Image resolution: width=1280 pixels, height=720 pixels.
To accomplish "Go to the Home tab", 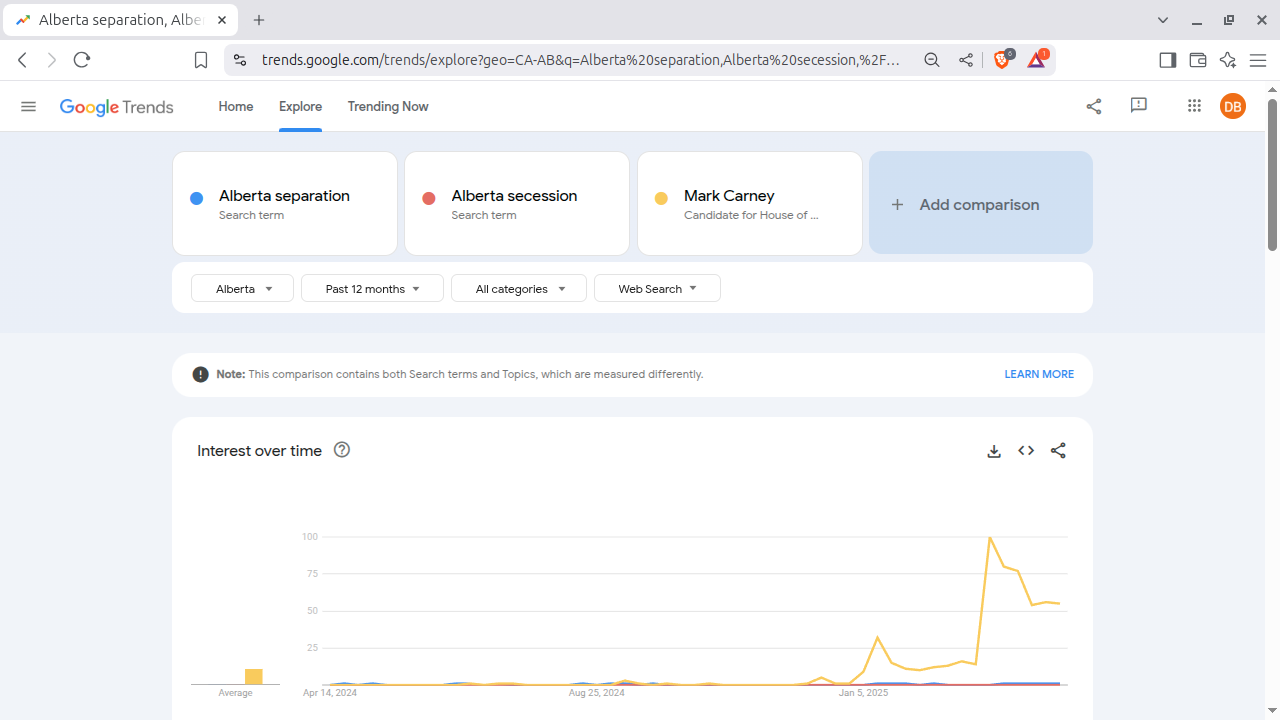I will click(236, 106).
